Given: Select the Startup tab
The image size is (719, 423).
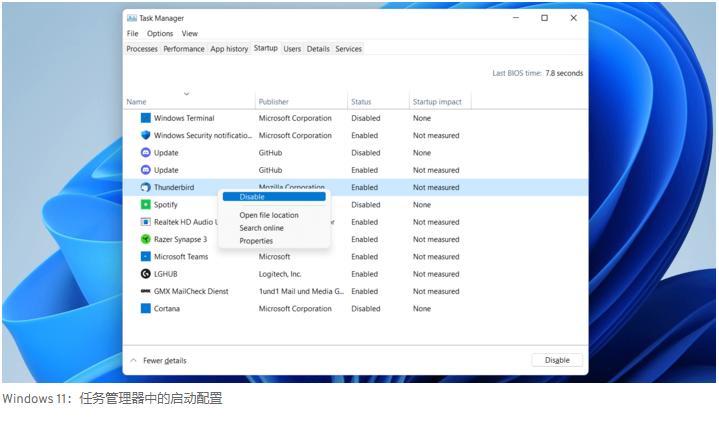Looking at the screenshot, I should [x=265, y=48].
